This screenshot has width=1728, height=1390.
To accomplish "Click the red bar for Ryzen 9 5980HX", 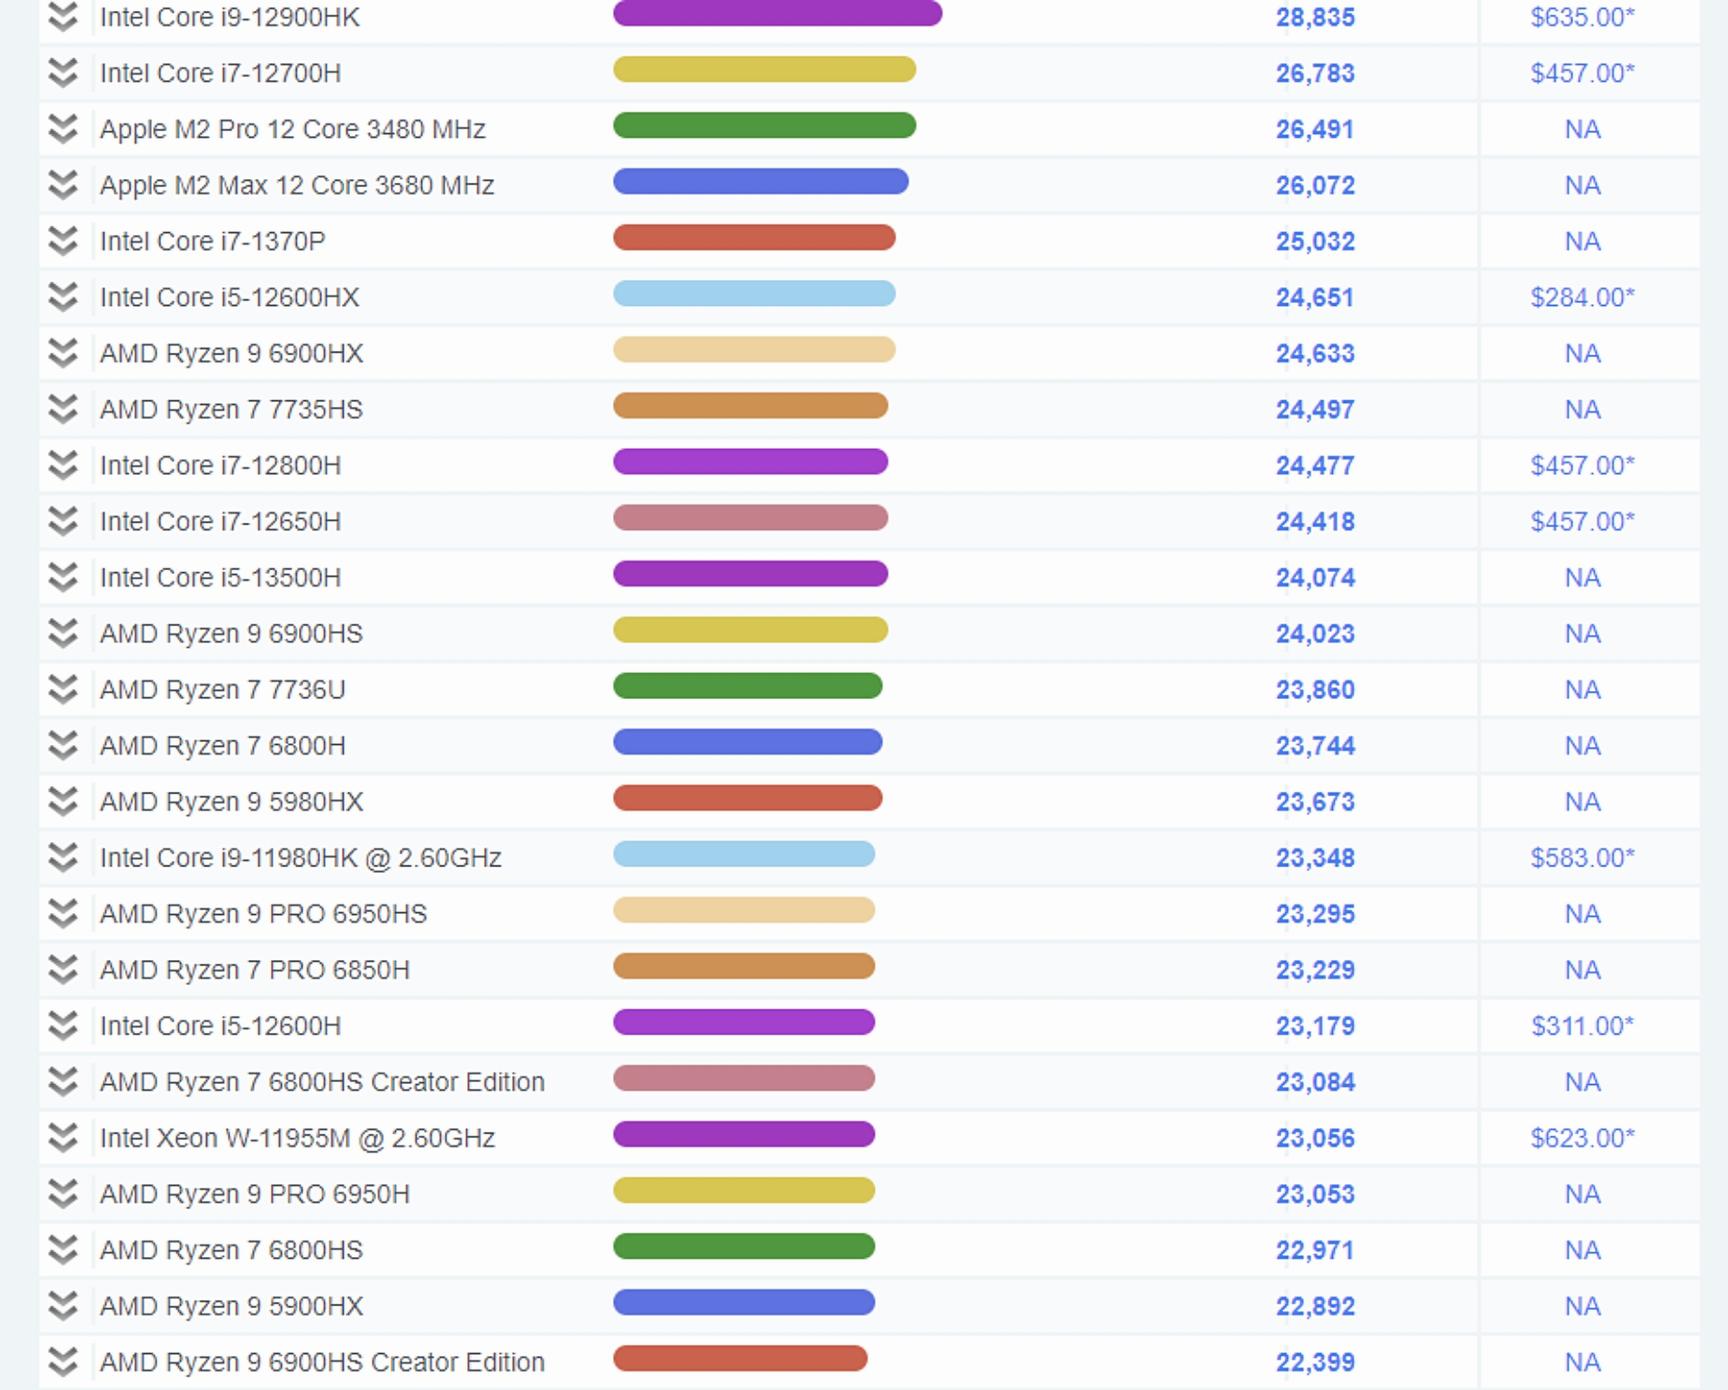I will pyautogui.click(x=748, y=797).
